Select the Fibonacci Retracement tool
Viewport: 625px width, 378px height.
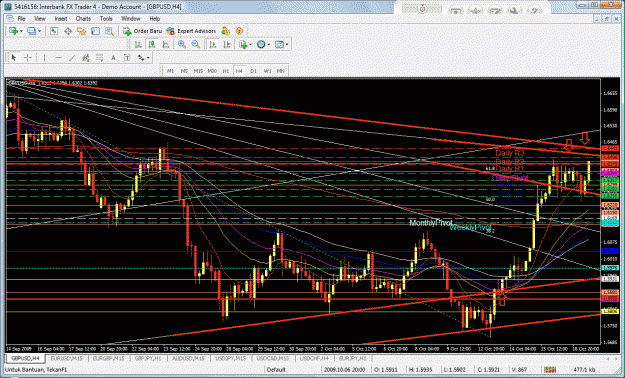click(99, 58)
